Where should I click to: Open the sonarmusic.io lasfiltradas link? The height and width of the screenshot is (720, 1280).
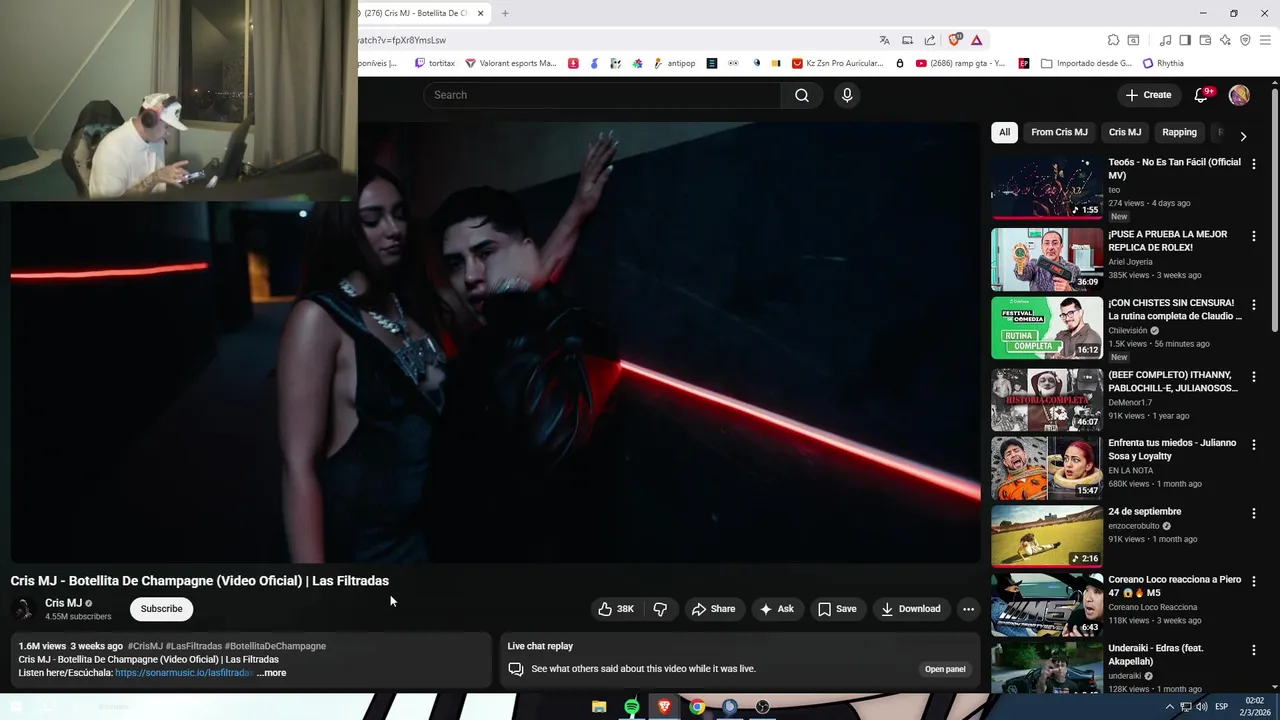(184, 673)
